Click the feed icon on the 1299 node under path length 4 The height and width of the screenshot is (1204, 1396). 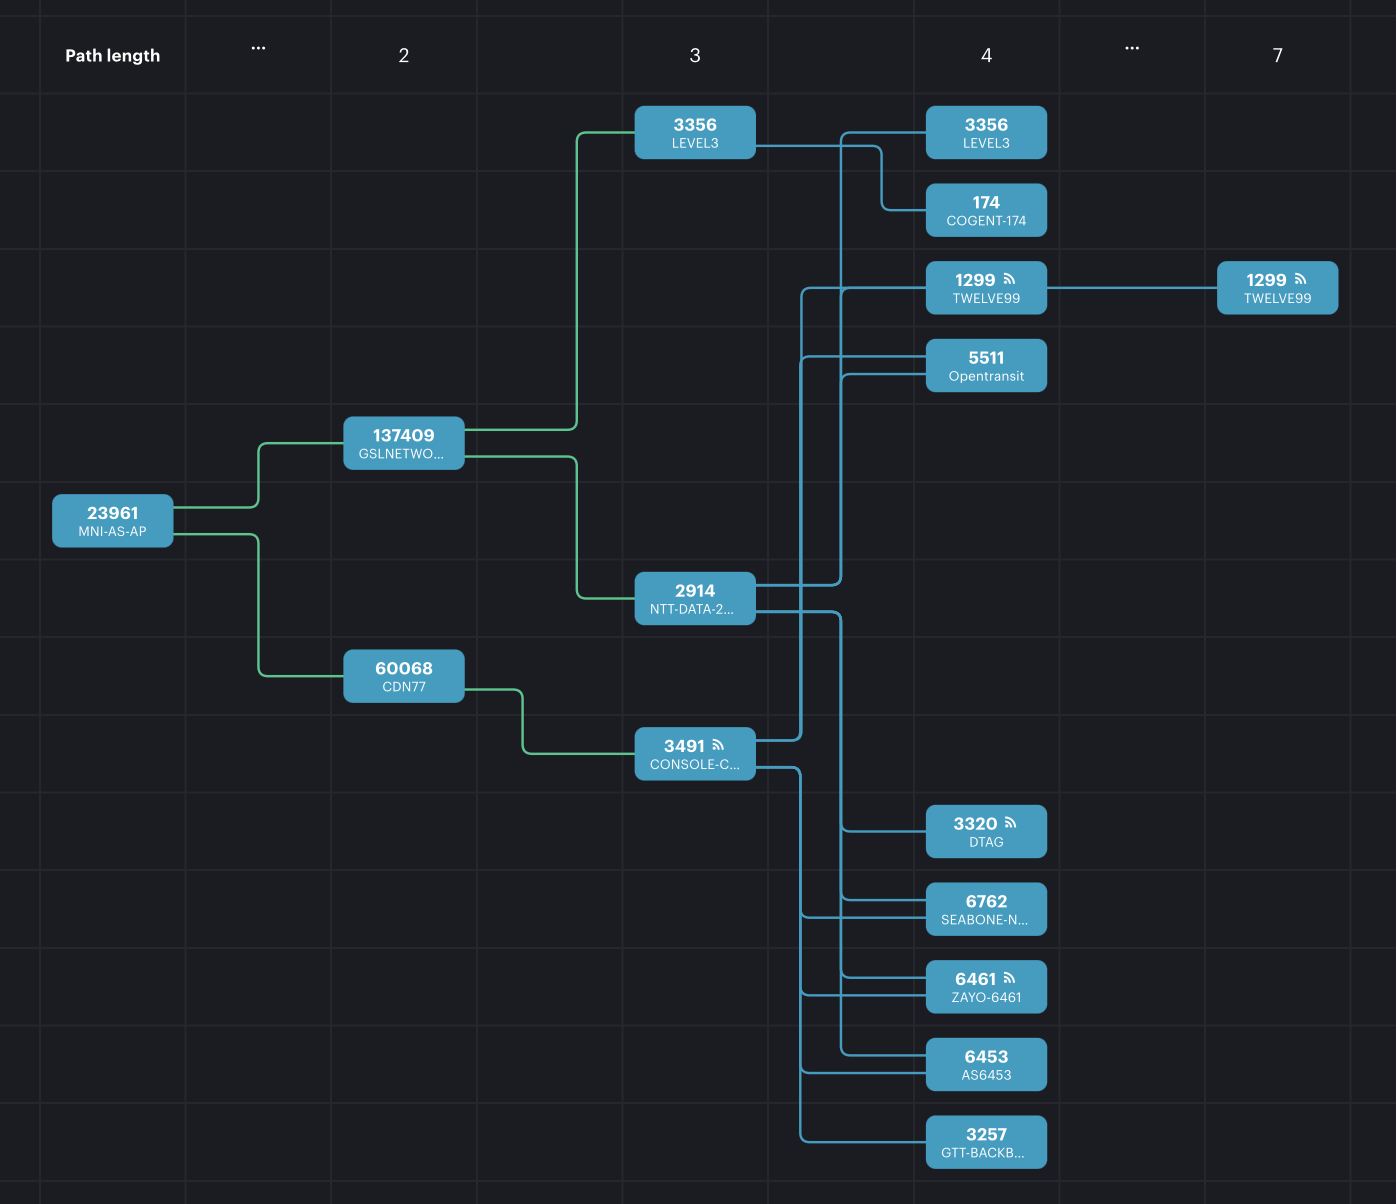pos(1009,279)
